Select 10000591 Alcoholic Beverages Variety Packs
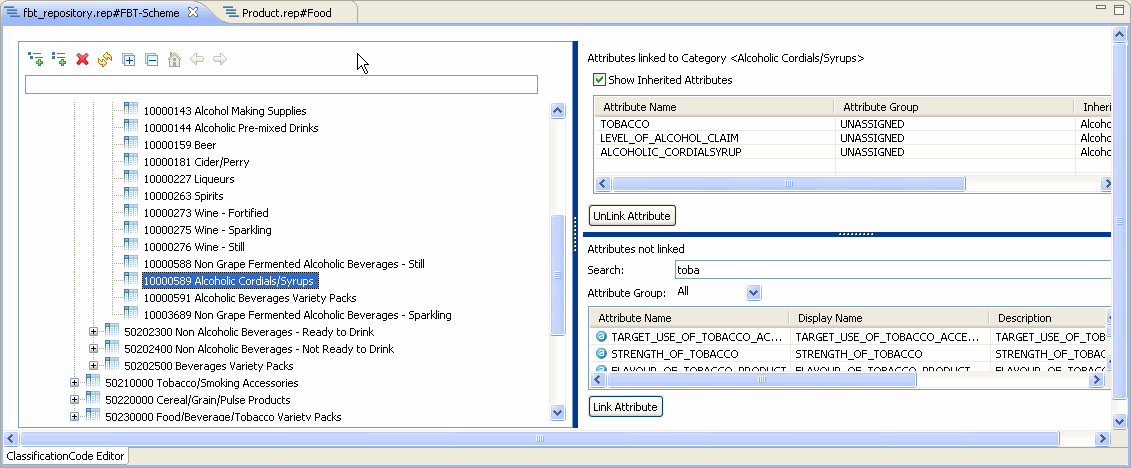1131x468 pixels. [x=250, y=298]
